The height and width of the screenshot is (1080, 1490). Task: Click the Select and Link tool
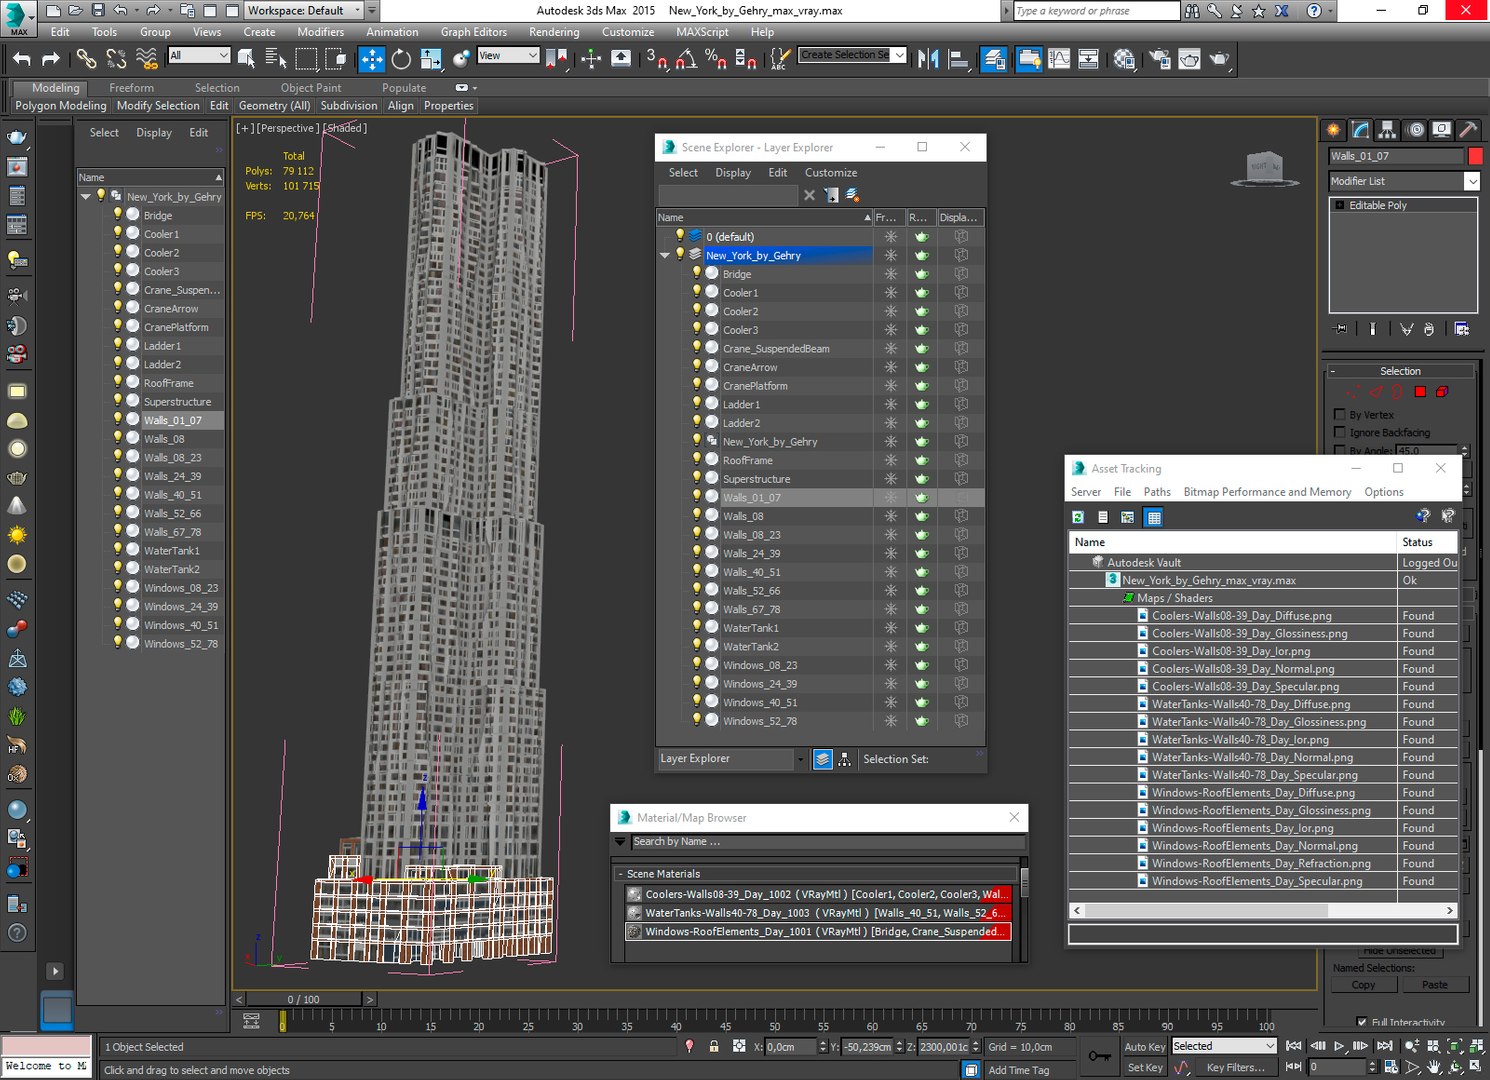pyautogui.click(x=87, y=59)
